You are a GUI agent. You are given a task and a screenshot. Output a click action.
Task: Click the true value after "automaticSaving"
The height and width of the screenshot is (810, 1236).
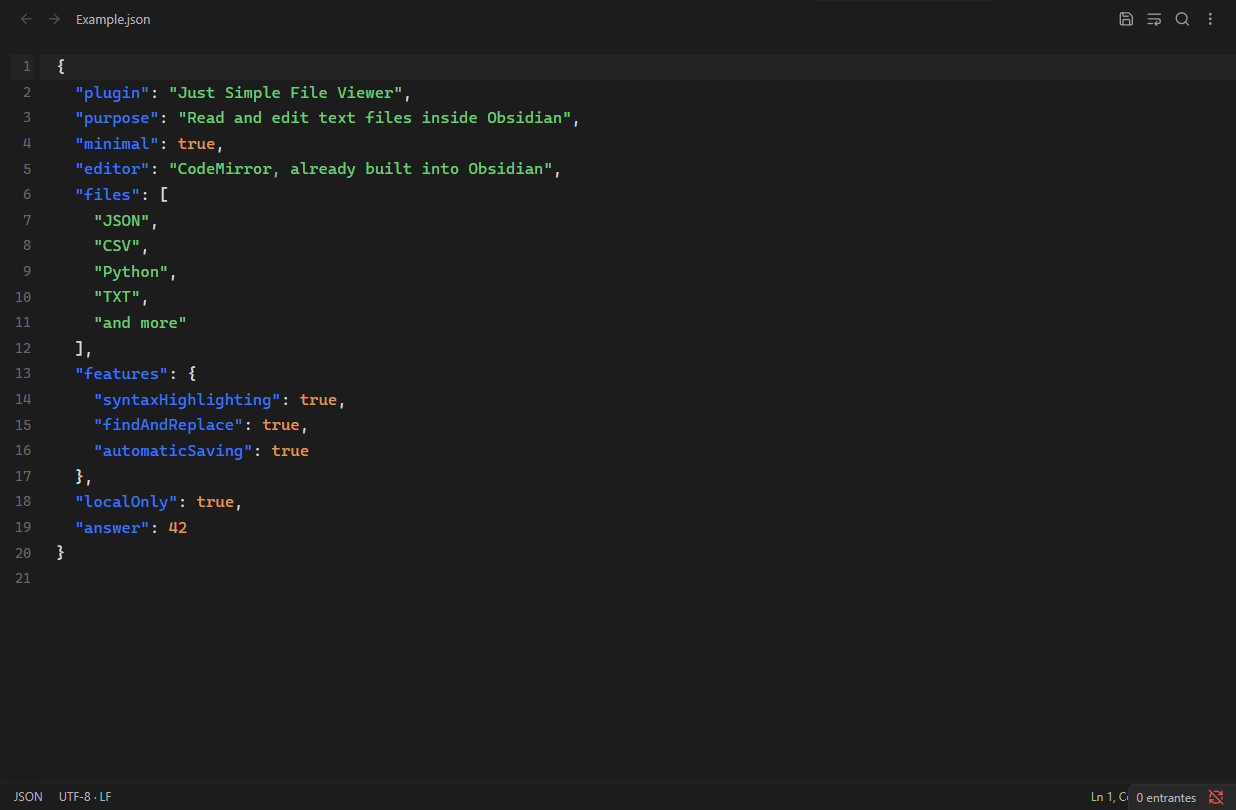(x=291, y=451)
